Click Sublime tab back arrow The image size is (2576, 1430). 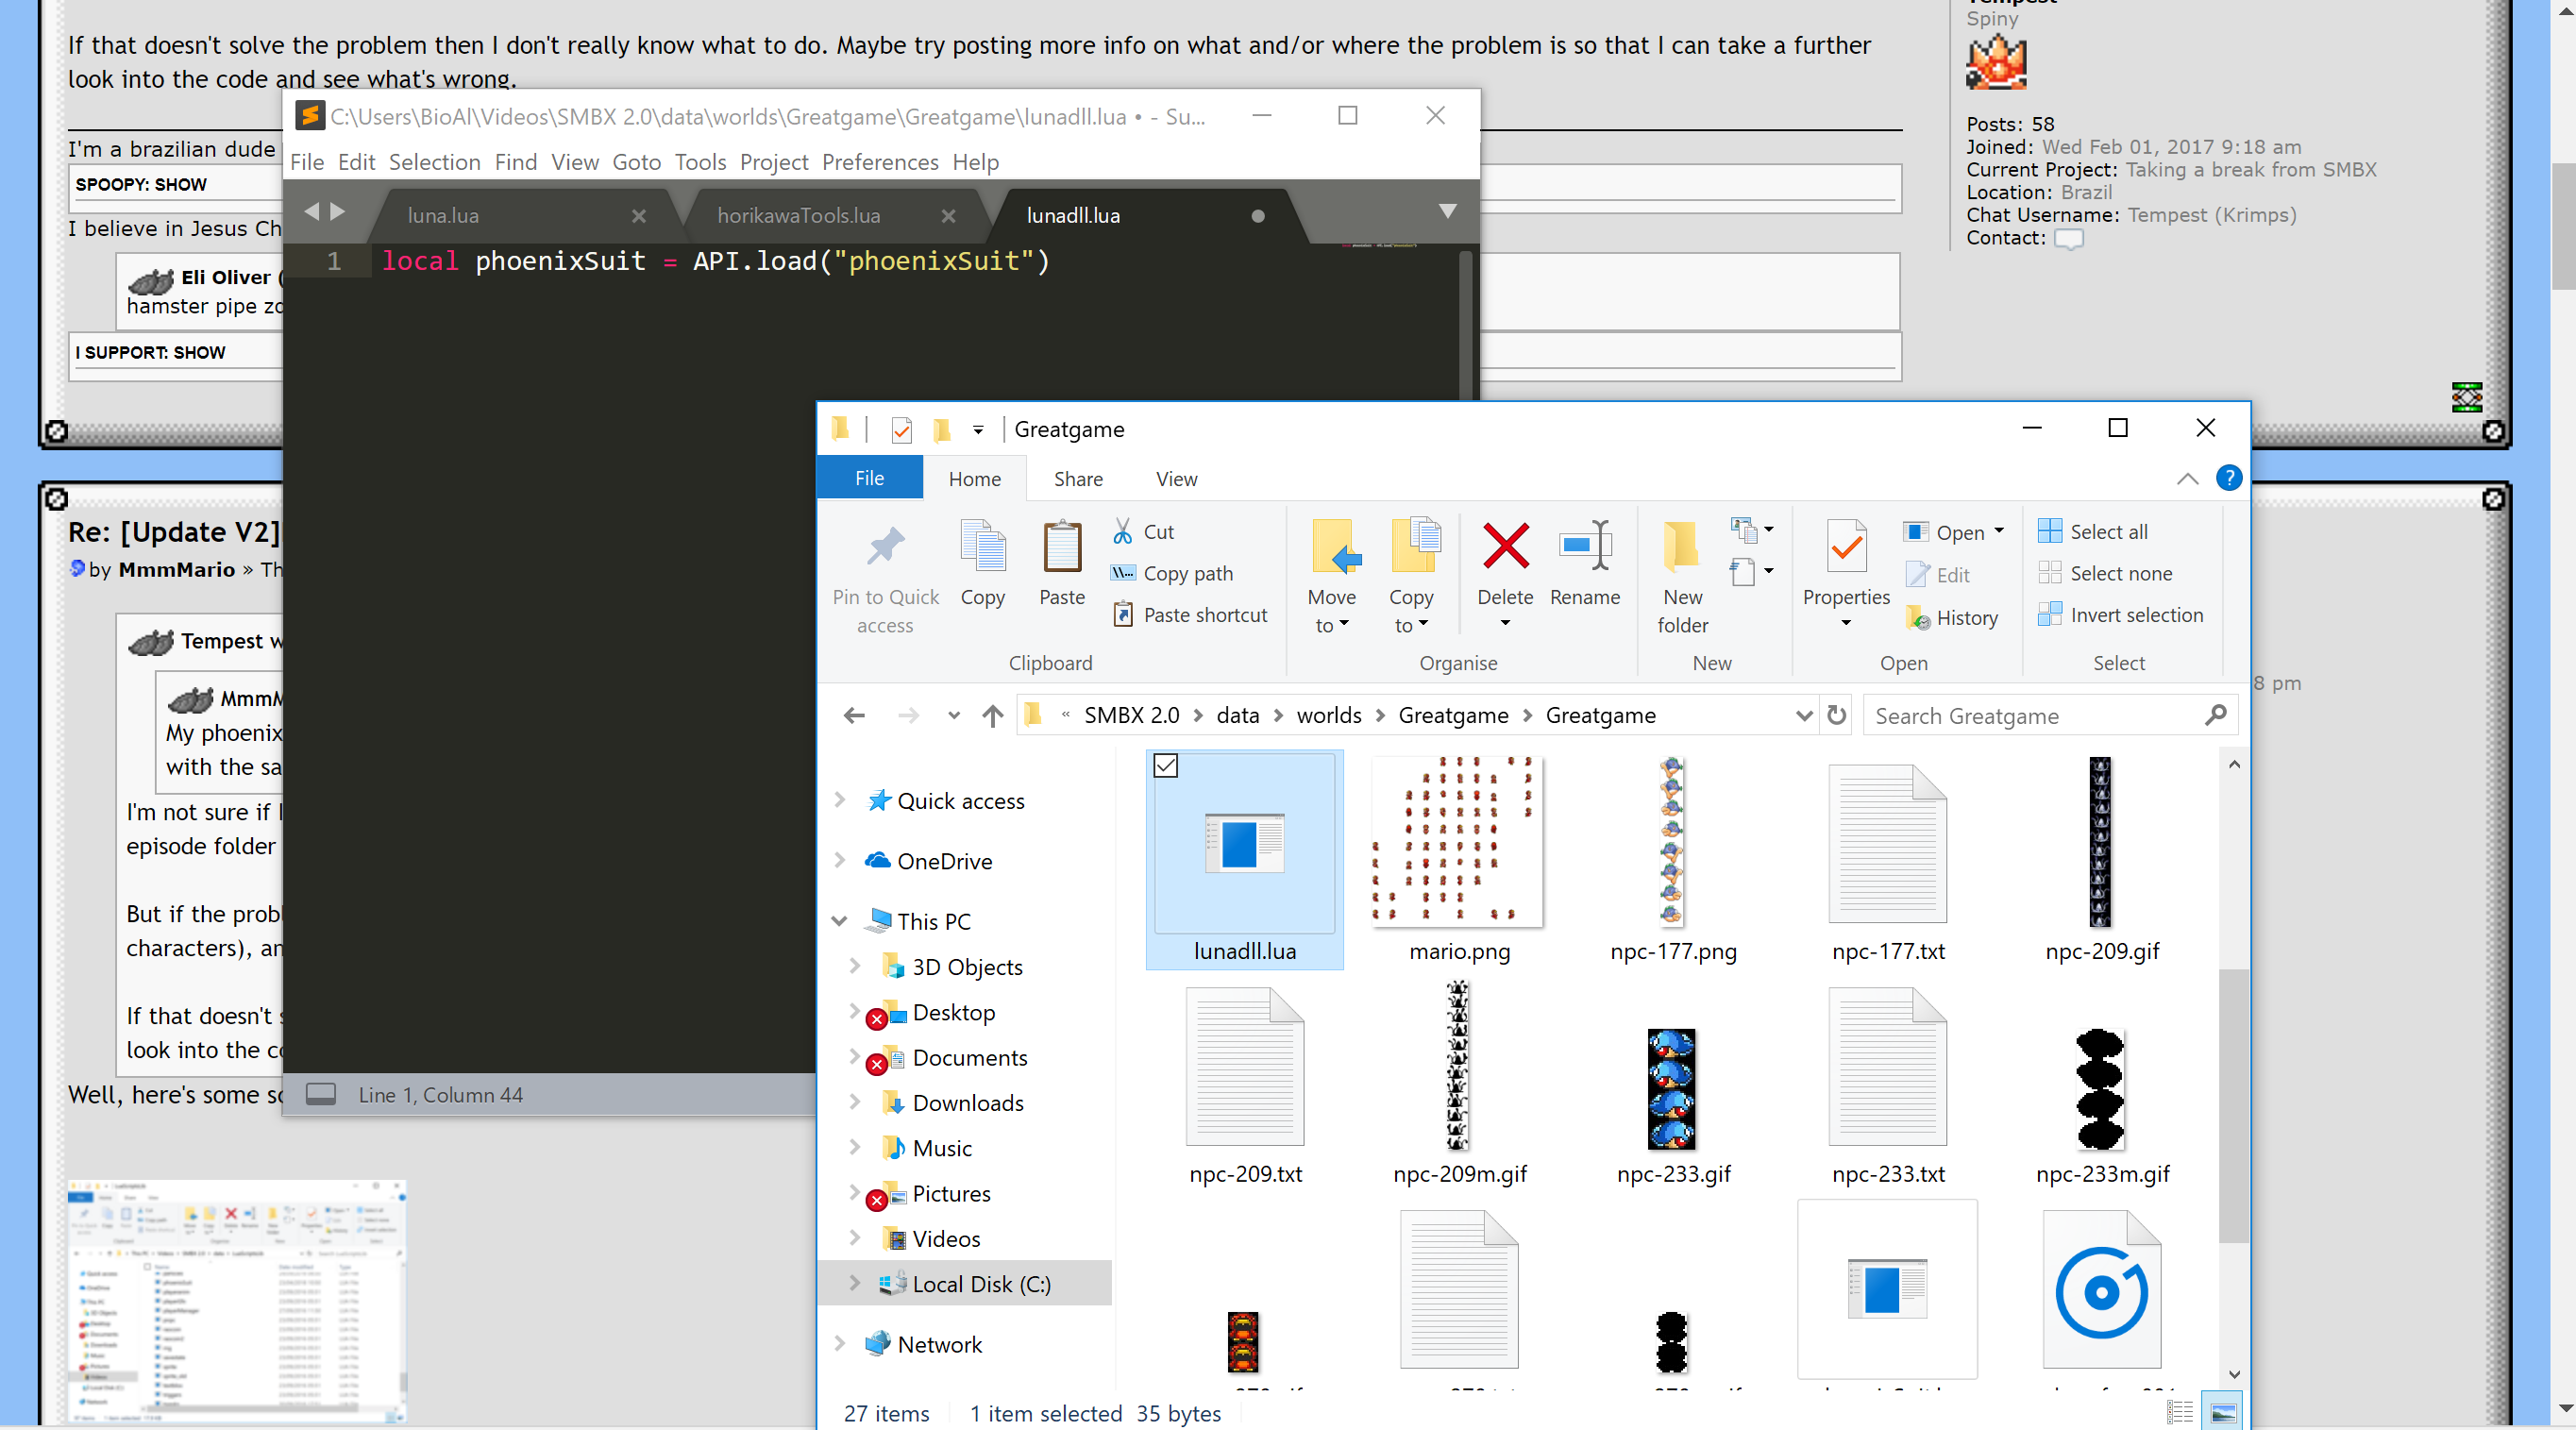[x=311, y=212]
